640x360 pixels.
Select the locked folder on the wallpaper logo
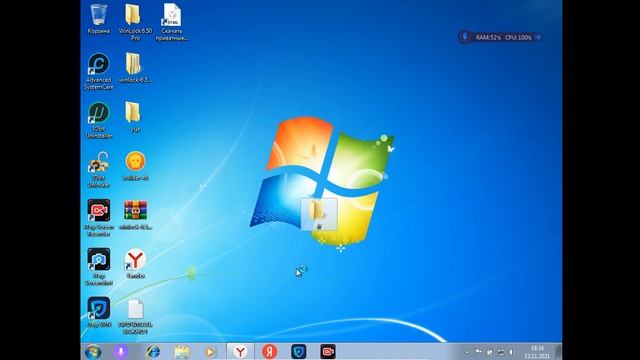319,214
